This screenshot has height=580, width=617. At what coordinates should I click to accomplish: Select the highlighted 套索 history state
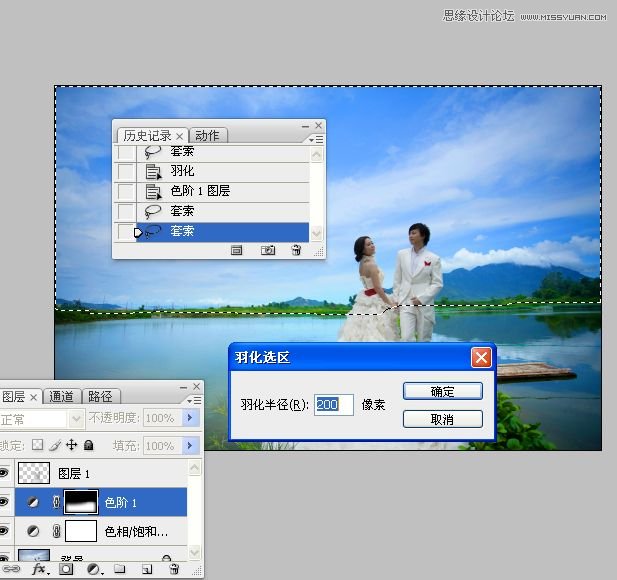tap(222, 232)
